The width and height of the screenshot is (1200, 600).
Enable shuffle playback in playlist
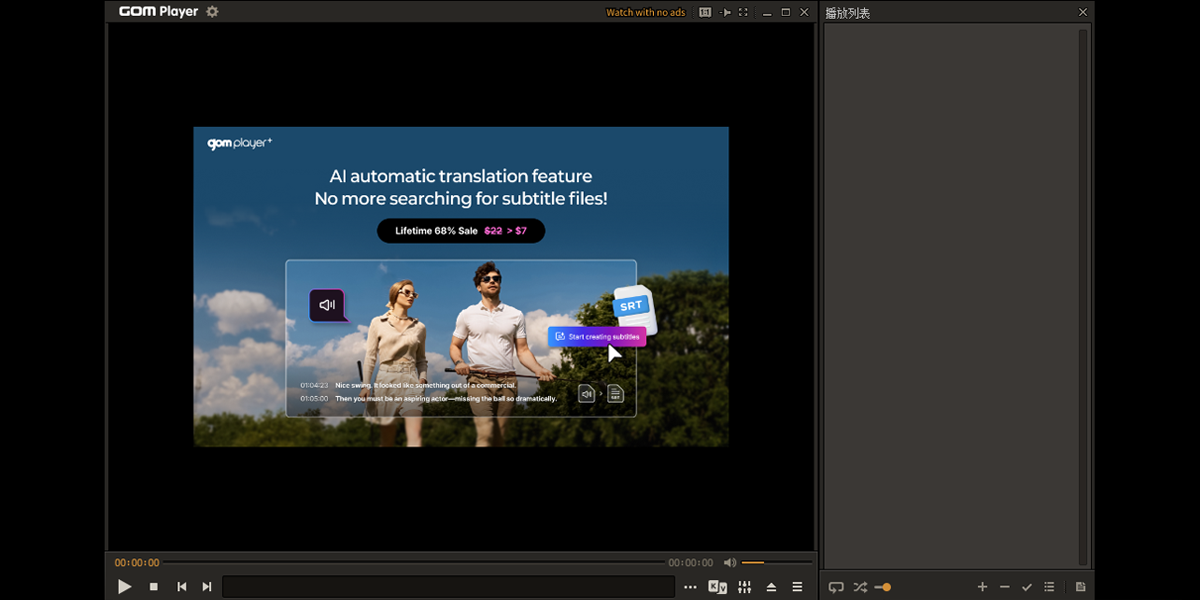pyautogui.click(x=860, y=587)
